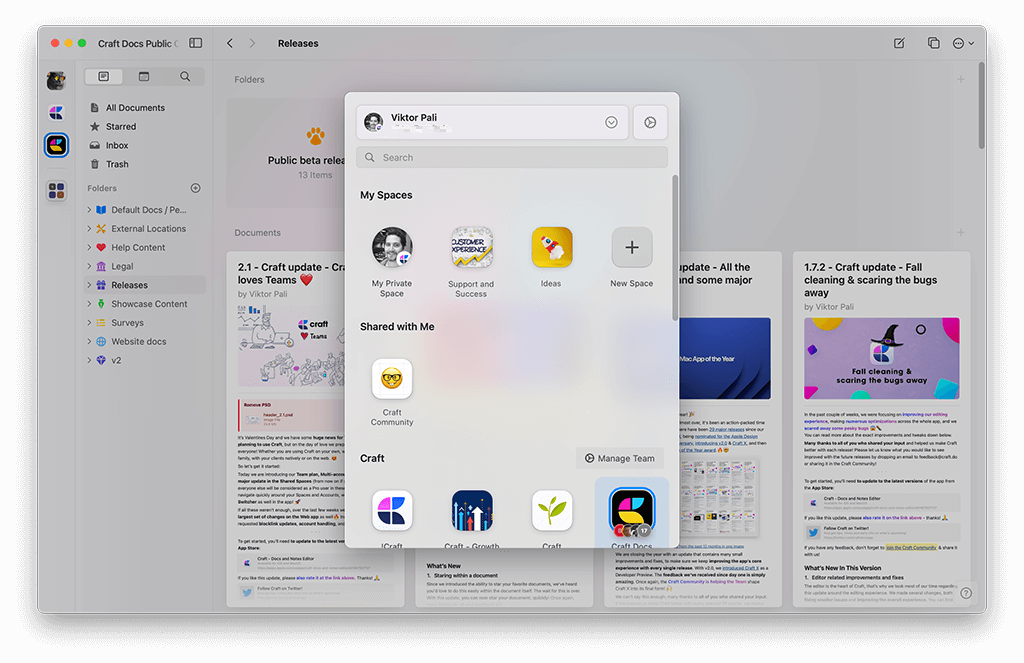Expand Default Docs folder chevron
This screenshot has width=1024, height=663.
pyautogui.click(x=89, y=210)
